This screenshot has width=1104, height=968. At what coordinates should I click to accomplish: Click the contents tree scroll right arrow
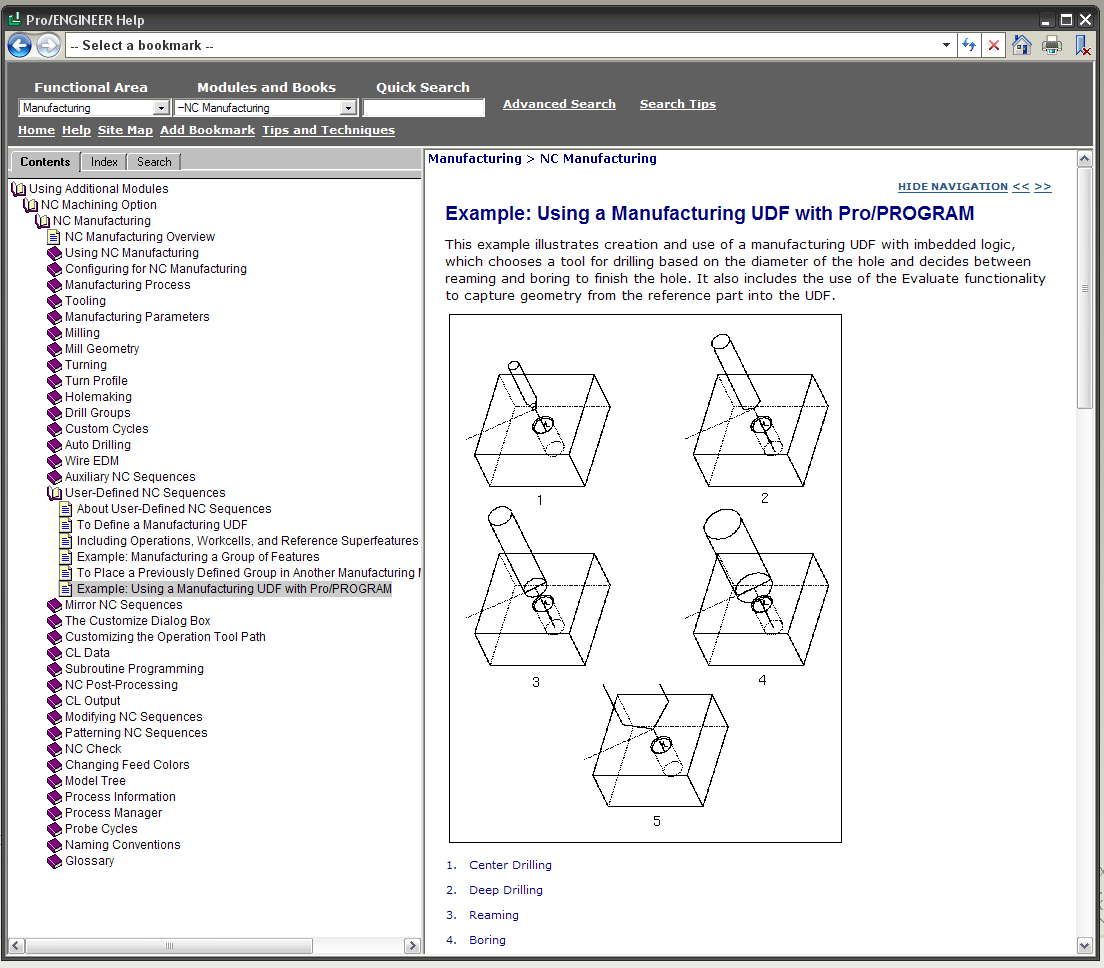(x=413, y=945)
